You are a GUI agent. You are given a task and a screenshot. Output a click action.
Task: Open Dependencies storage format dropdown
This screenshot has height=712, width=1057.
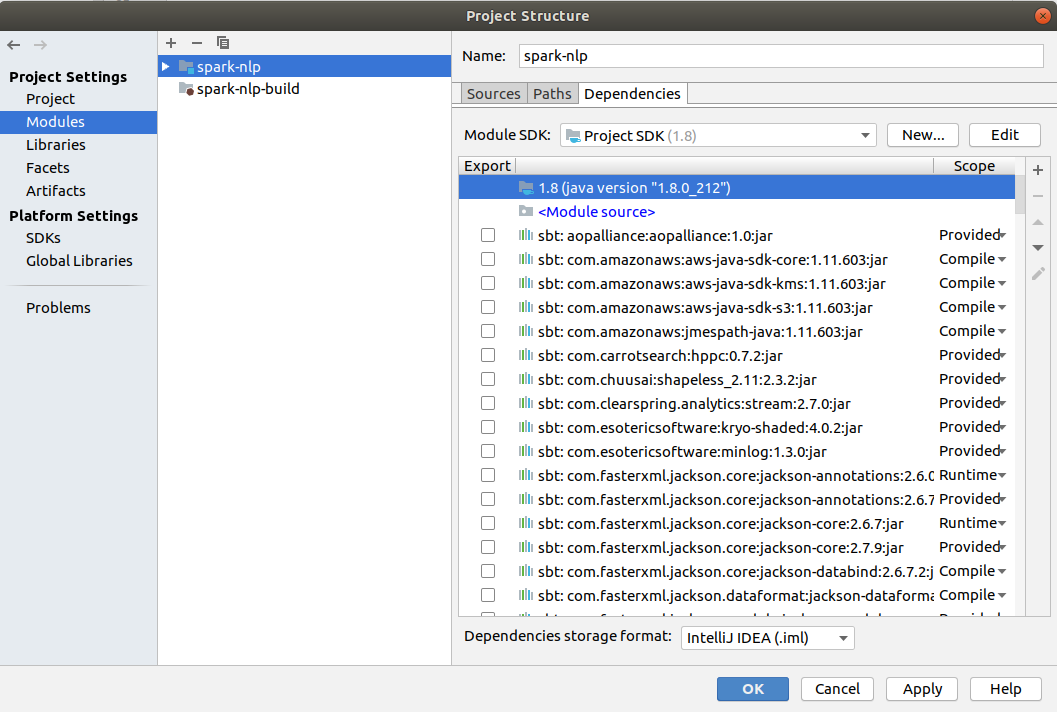[x=768, y=638]
